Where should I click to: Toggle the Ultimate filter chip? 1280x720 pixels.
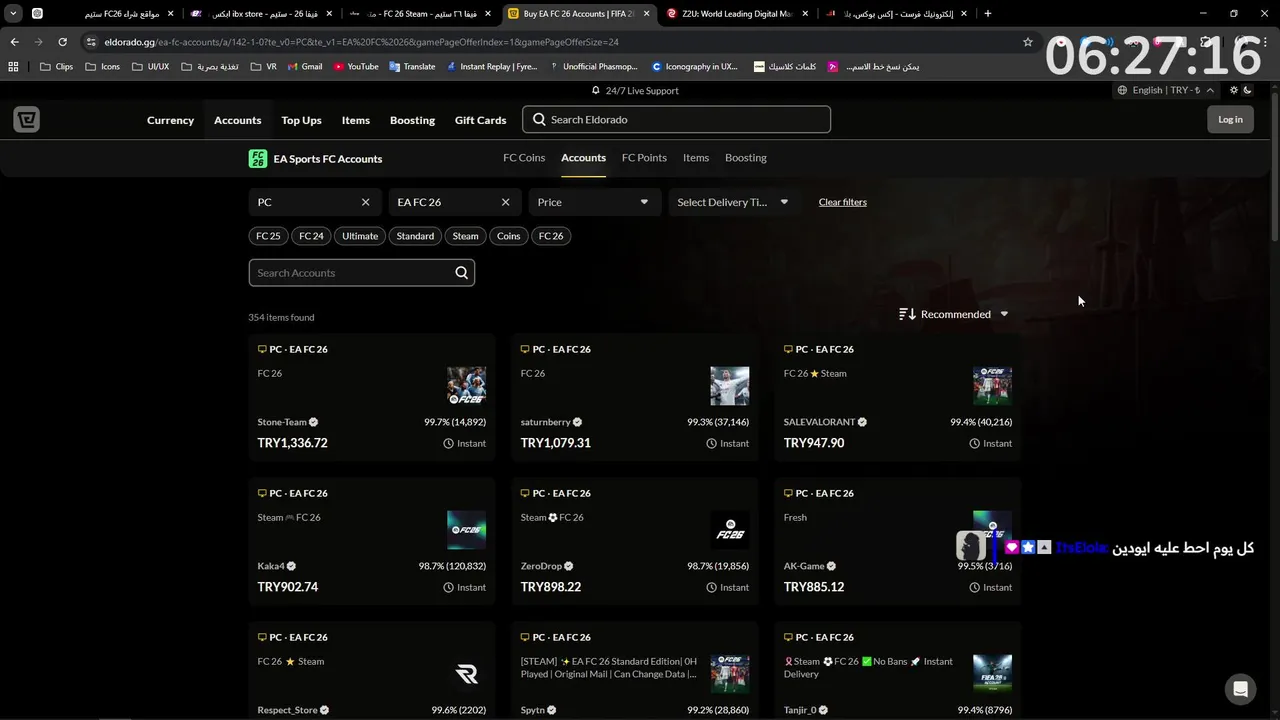pyautogui.click(x=360, y=236)
